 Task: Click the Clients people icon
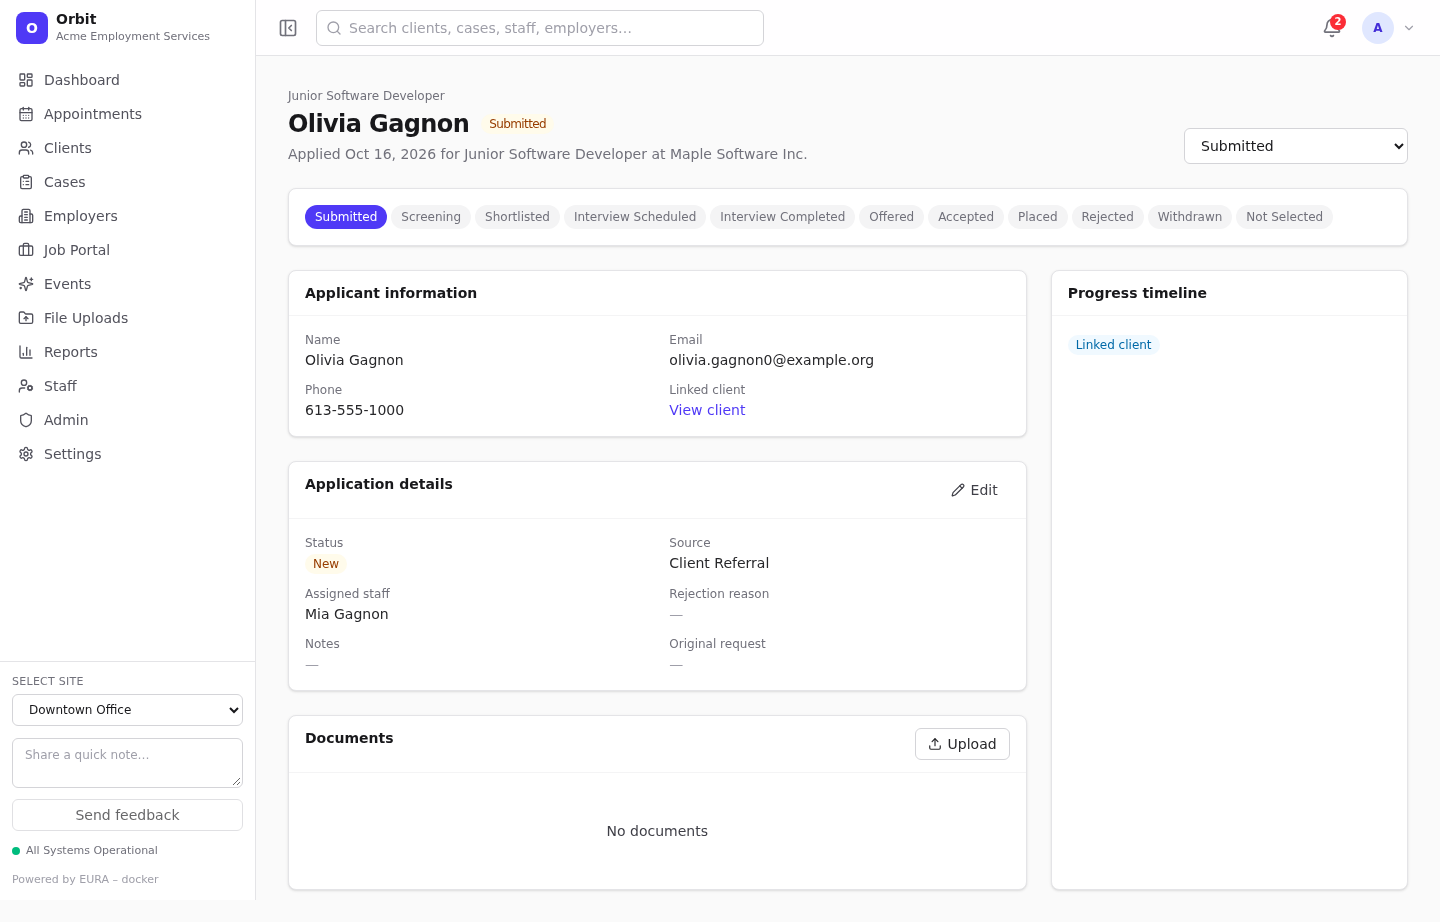point(26,148)
